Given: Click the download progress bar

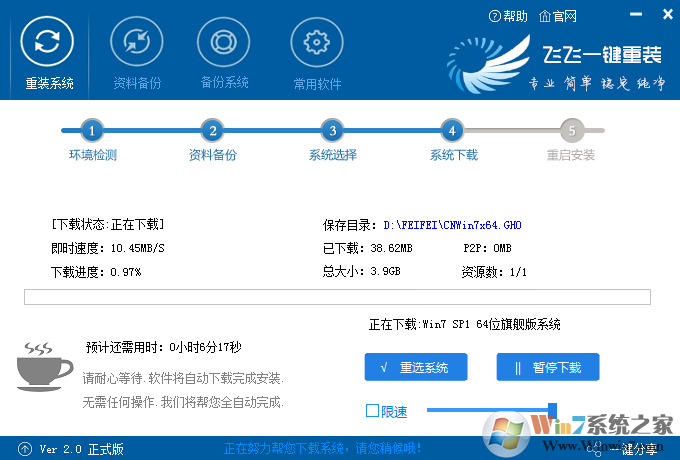Looking at the screenshot, I should [337, 297].
